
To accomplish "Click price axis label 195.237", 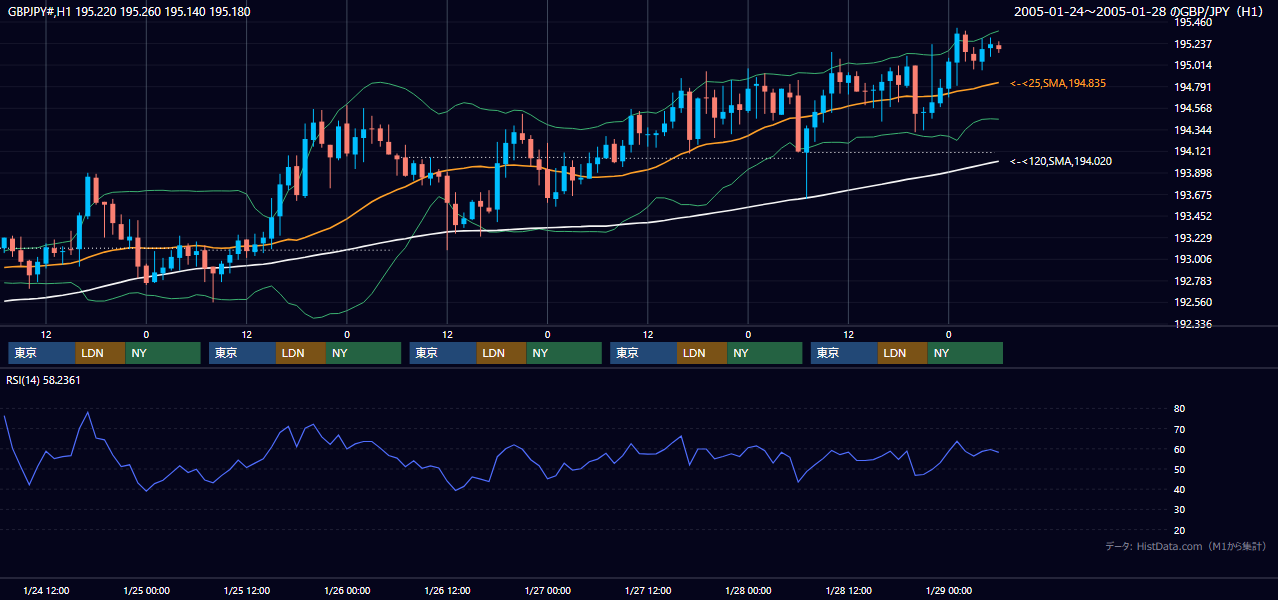I will (x=1193, y=44).
